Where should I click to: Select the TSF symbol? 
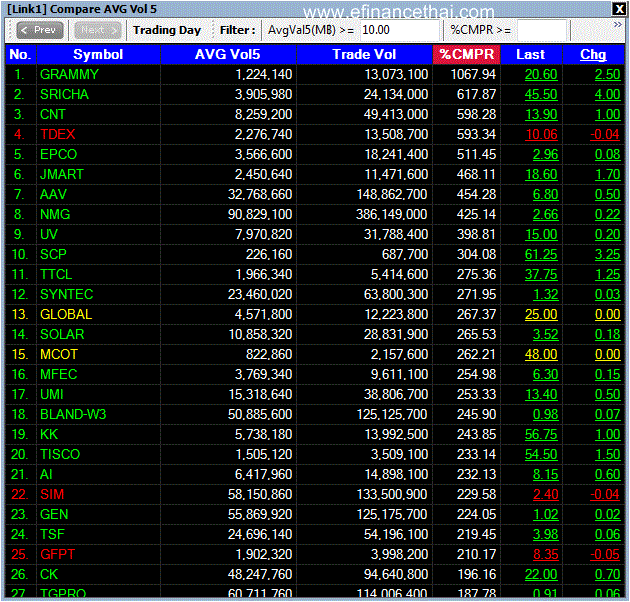[52, 534]
